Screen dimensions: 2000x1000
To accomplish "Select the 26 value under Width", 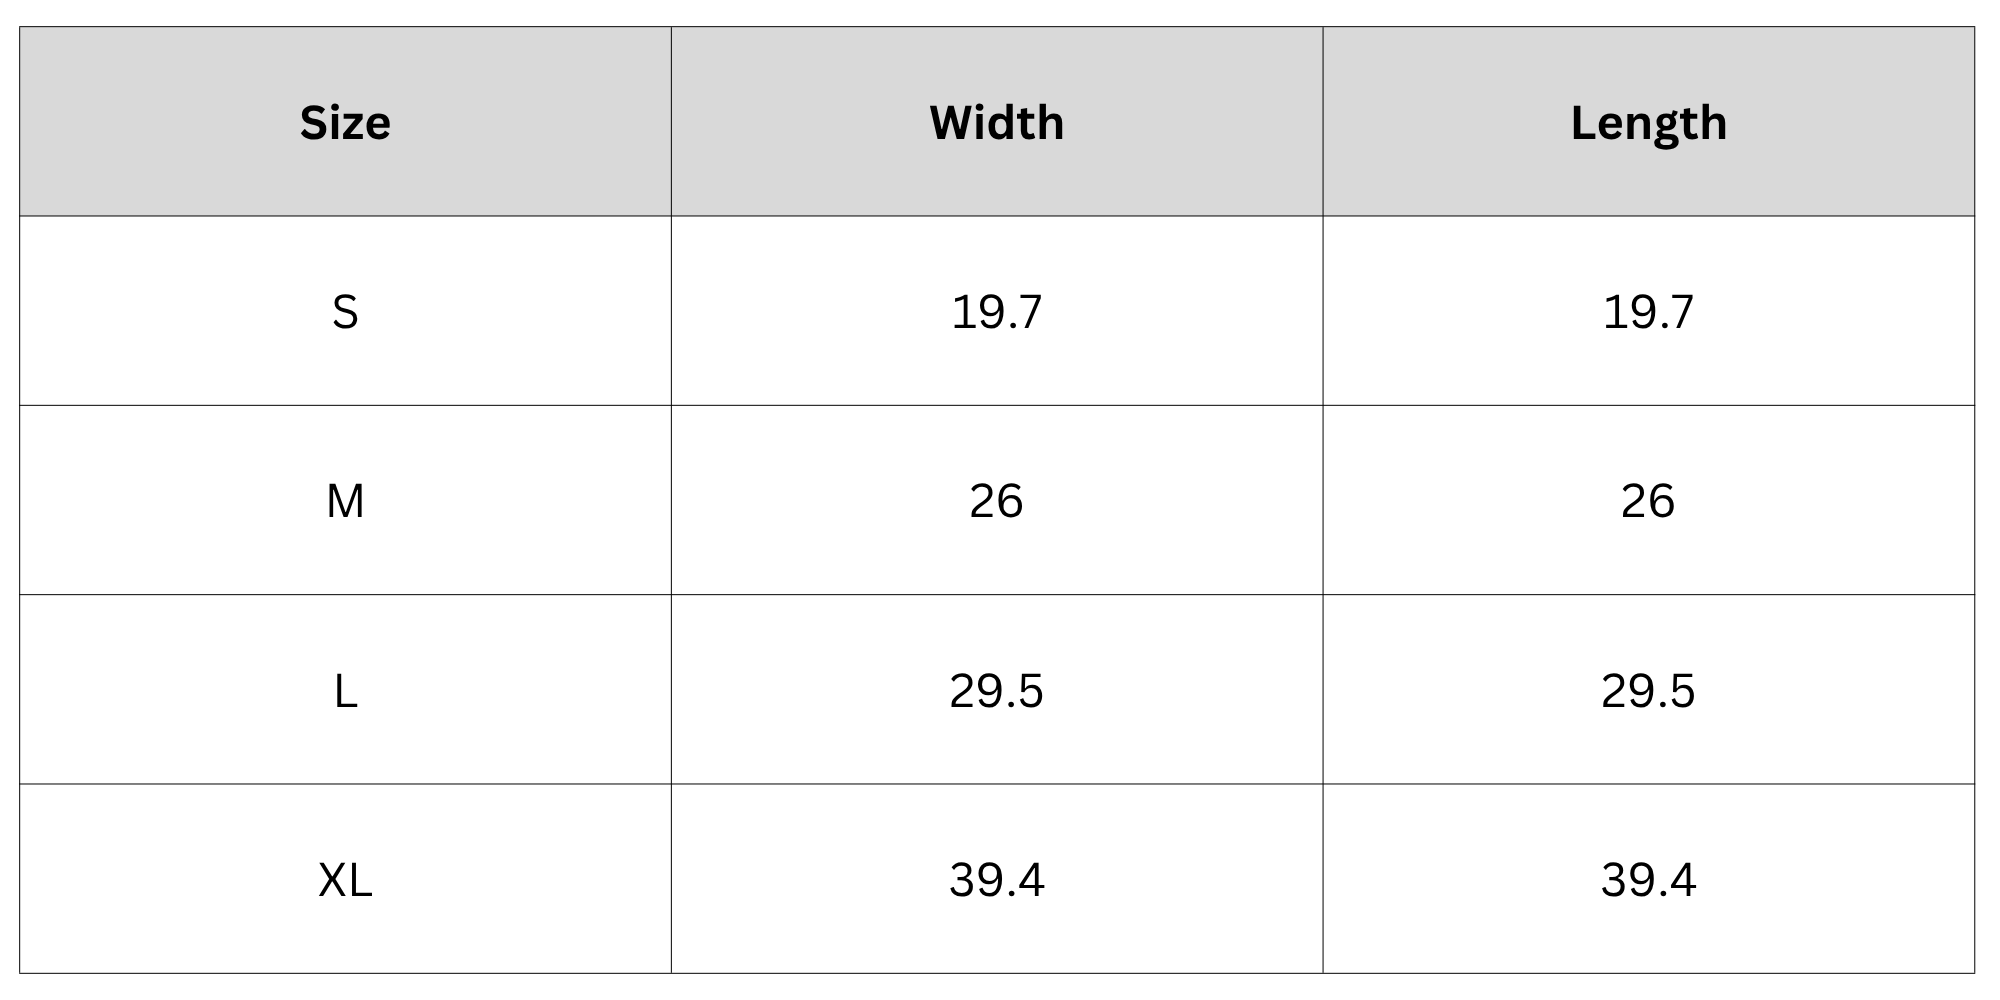I will [997, 501].
